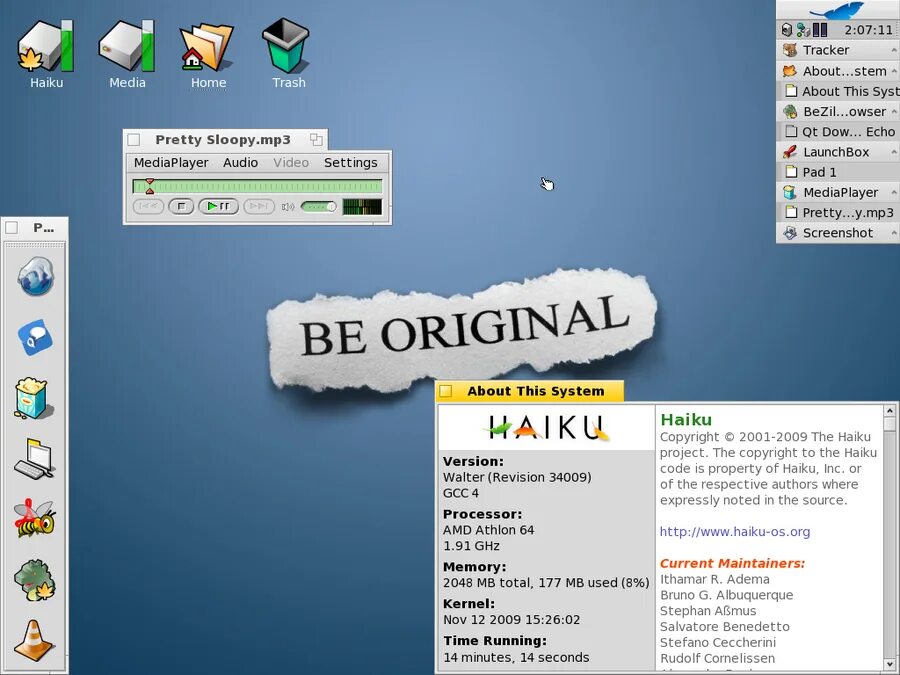900x675 pixels.
Task: Click the About This System title tab
Action: [529, 391]
